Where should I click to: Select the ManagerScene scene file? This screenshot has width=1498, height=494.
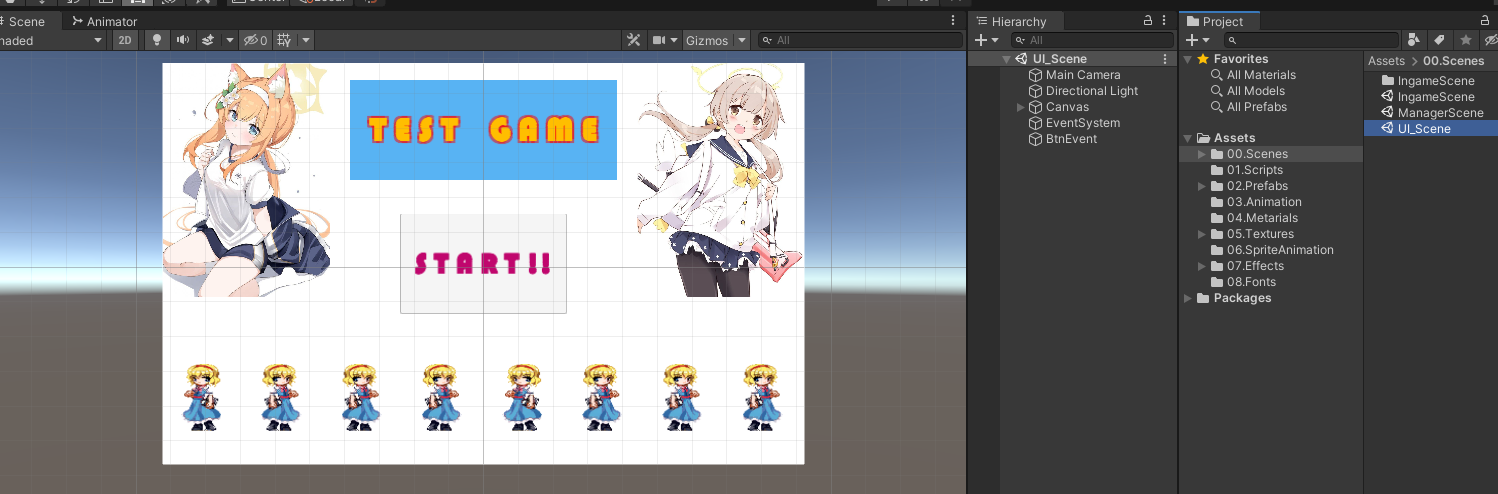1431,113
